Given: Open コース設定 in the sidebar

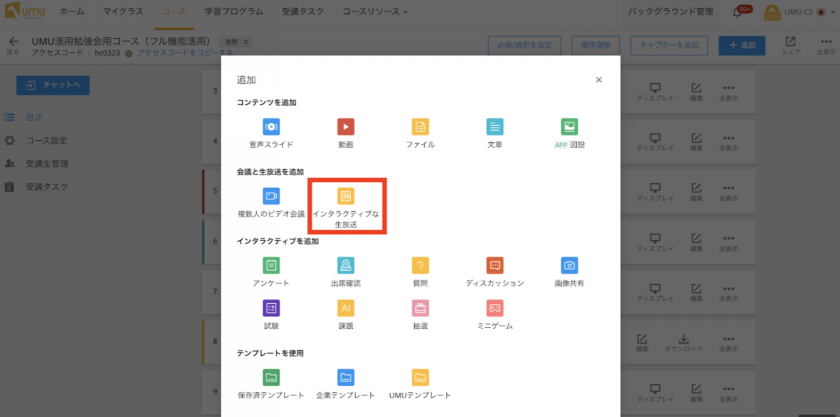Looking at the screenshot, I should click(x=47, y=140).
